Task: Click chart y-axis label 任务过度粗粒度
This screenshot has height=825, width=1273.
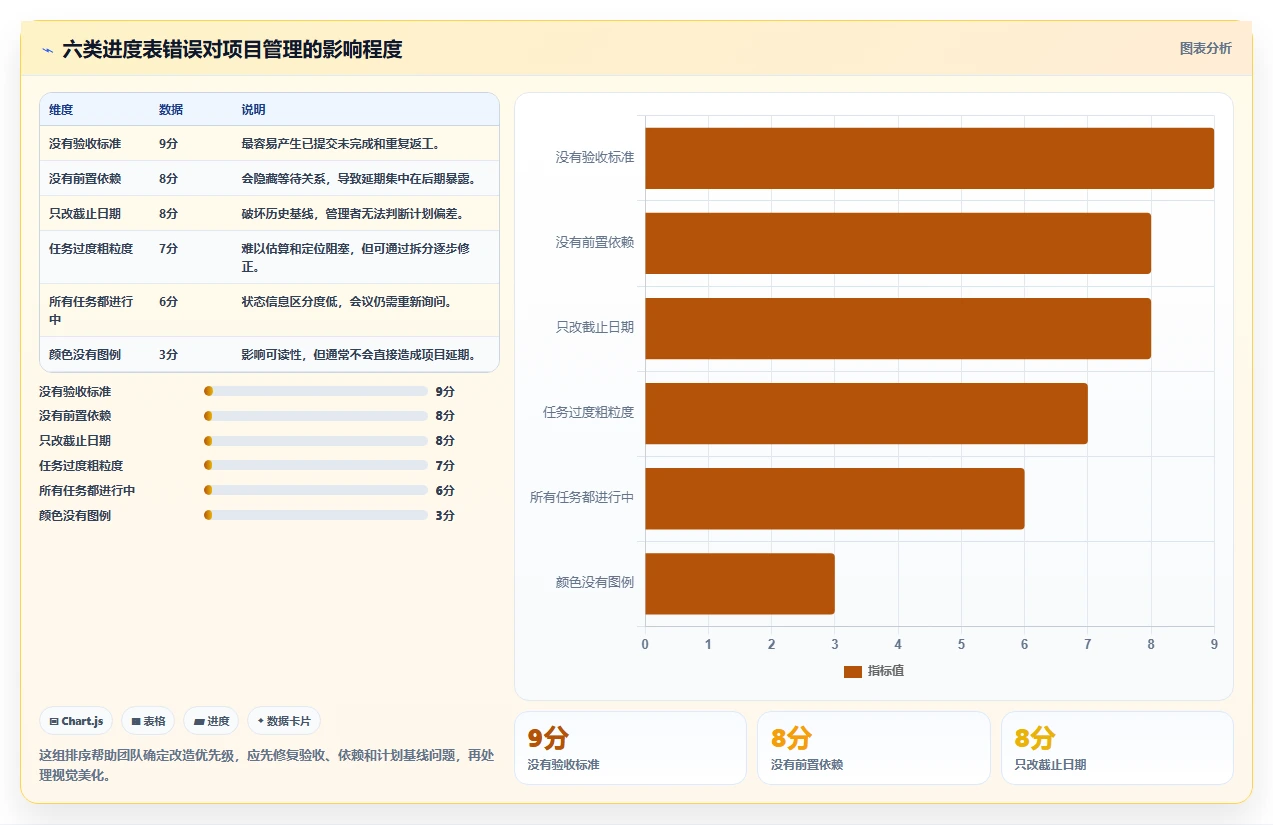Action: coord(588,413)
